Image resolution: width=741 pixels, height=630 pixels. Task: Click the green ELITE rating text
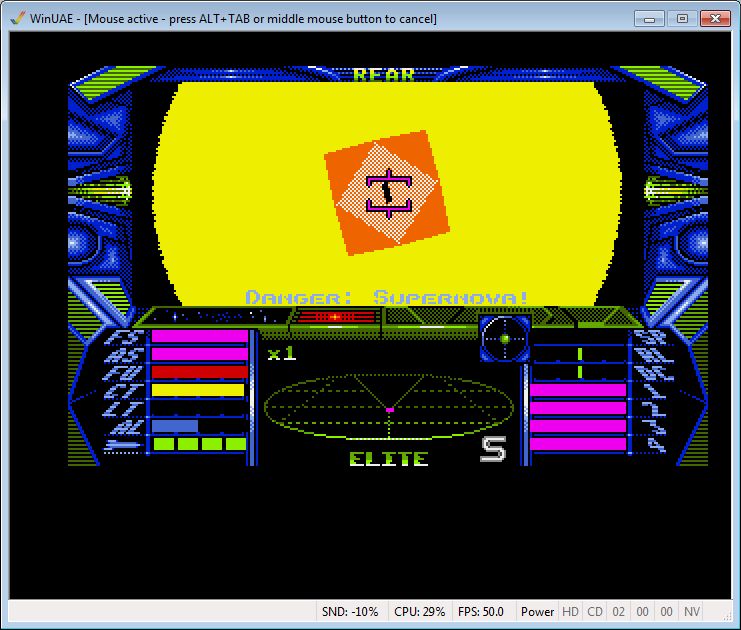coord(389,459)
